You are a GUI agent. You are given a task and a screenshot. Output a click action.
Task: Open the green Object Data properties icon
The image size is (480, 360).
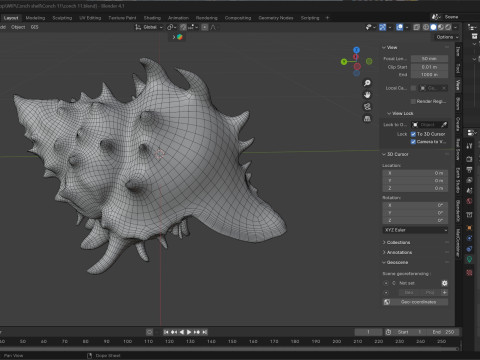(469, 259)
